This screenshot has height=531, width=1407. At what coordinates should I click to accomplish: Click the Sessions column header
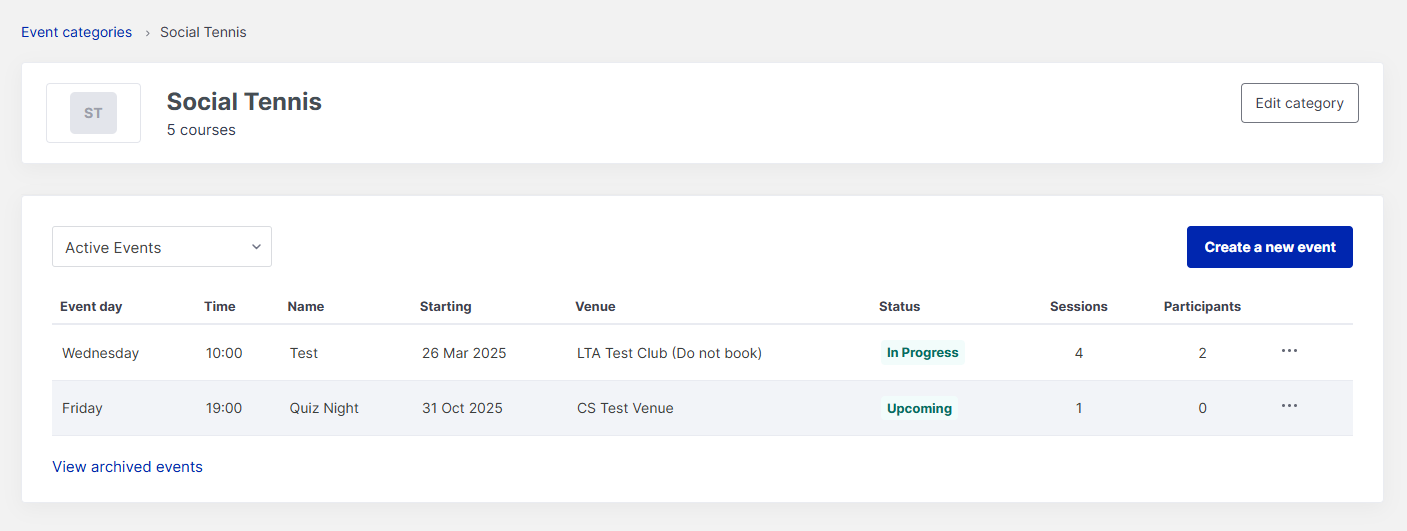coord(1078,307)
